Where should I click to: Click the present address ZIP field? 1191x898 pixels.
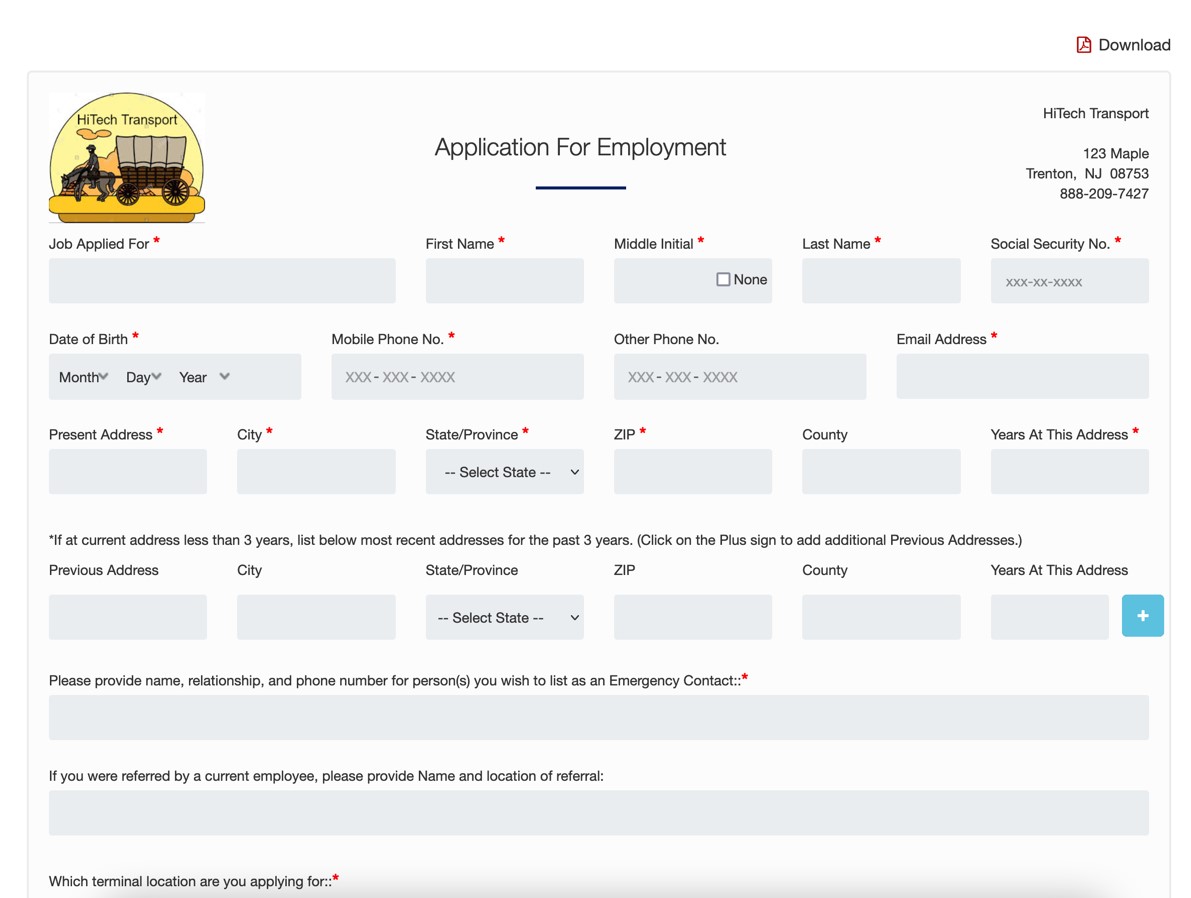click(692, 472)
